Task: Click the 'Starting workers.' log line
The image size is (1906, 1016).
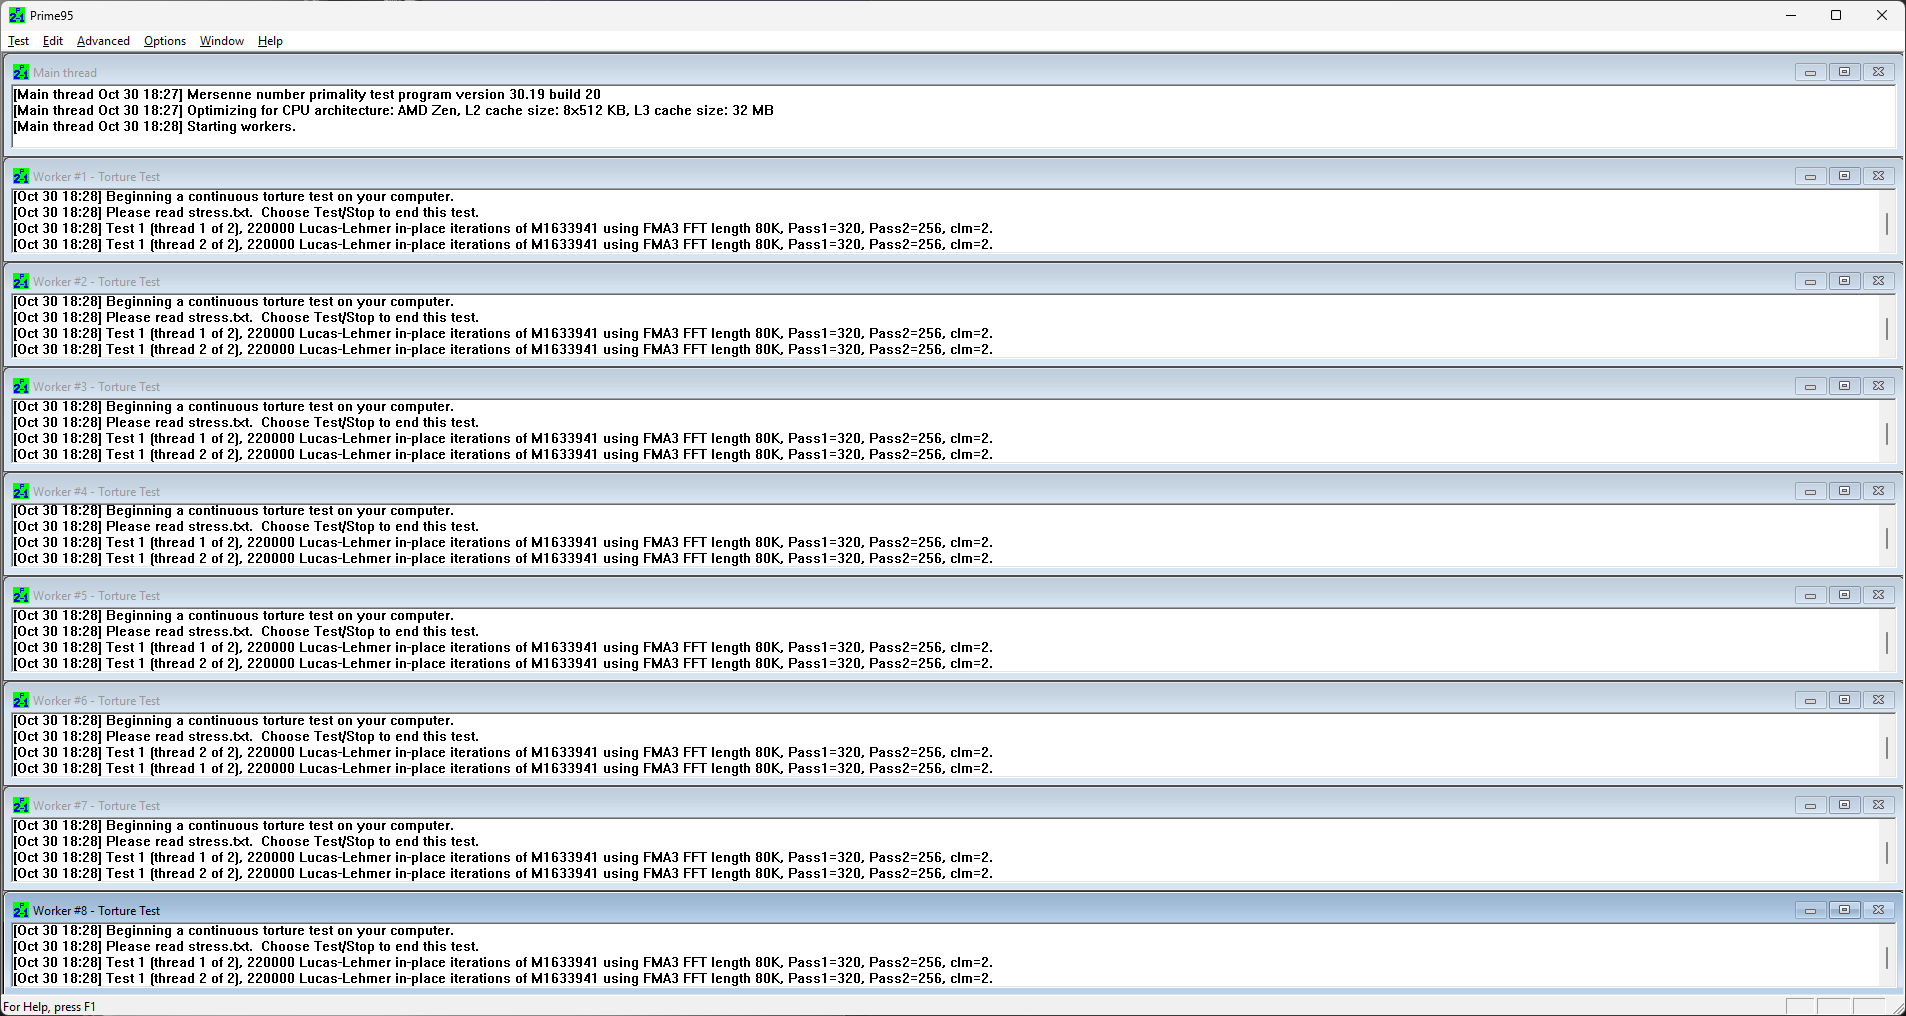Action: 154,127
